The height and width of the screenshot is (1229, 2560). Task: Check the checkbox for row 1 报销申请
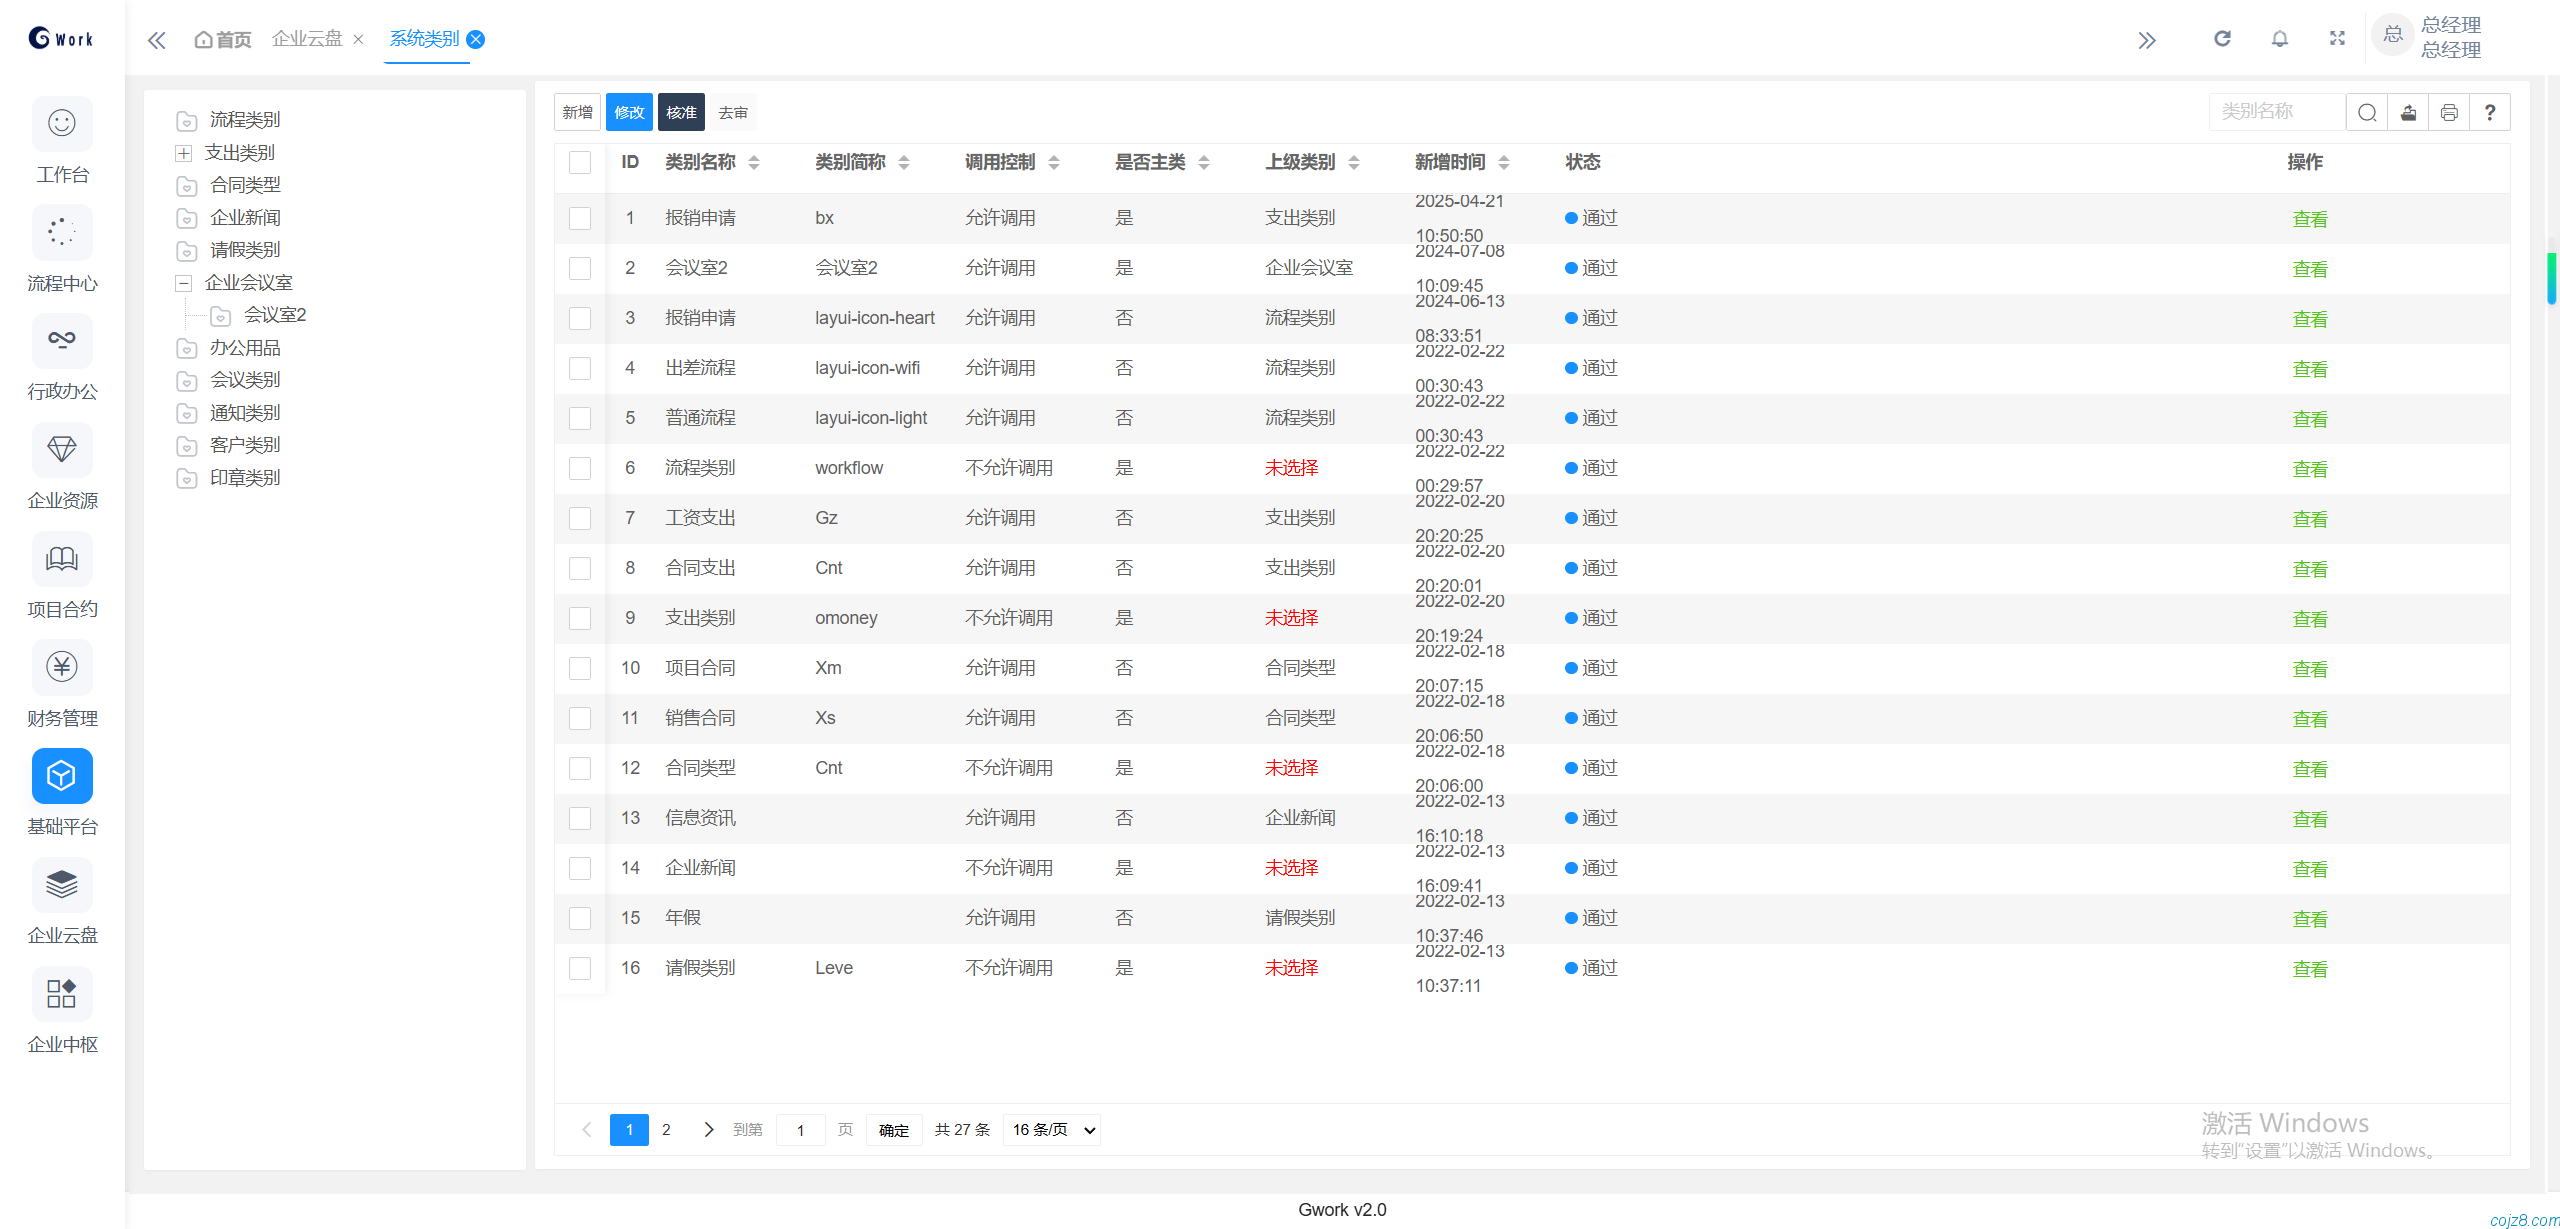pos(580,218)
